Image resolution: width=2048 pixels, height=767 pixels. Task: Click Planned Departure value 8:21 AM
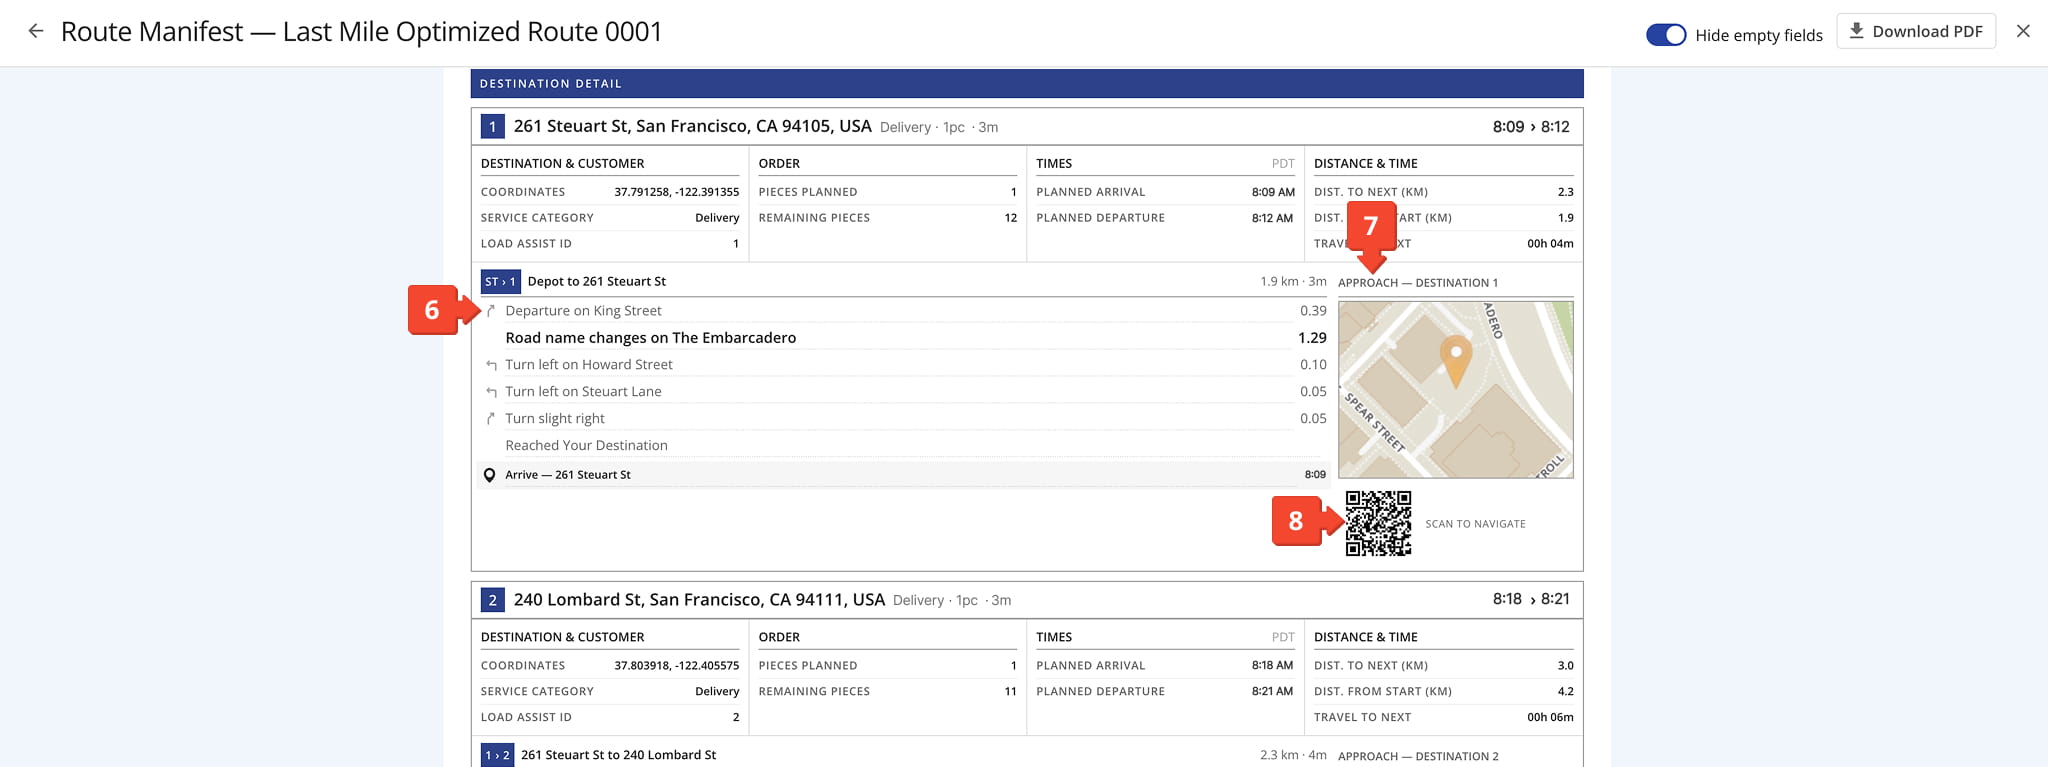pos(1272,692)
